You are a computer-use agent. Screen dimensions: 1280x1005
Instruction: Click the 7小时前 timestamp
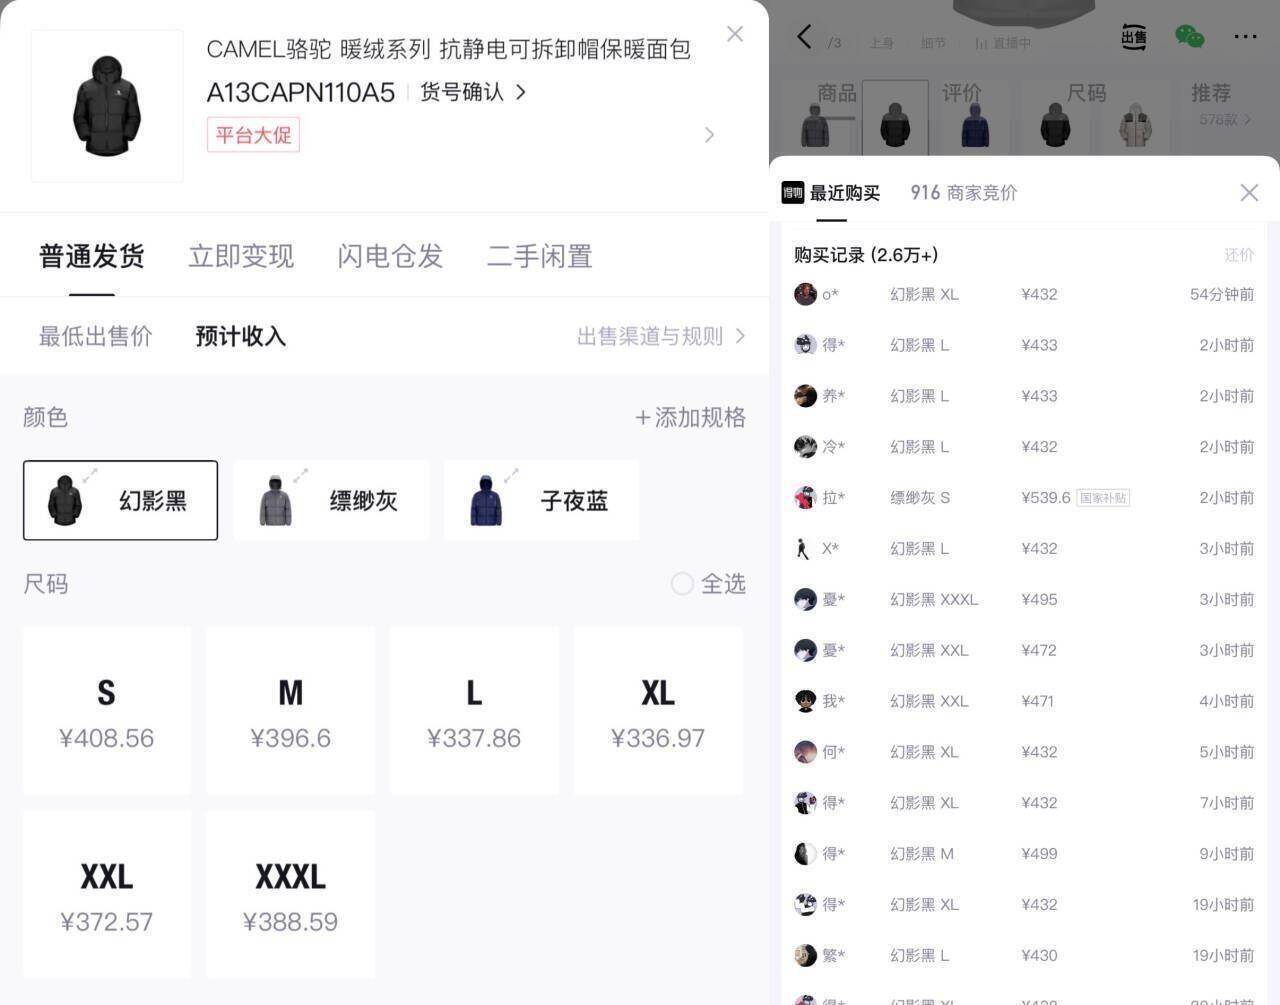(x=1227, y=803)
